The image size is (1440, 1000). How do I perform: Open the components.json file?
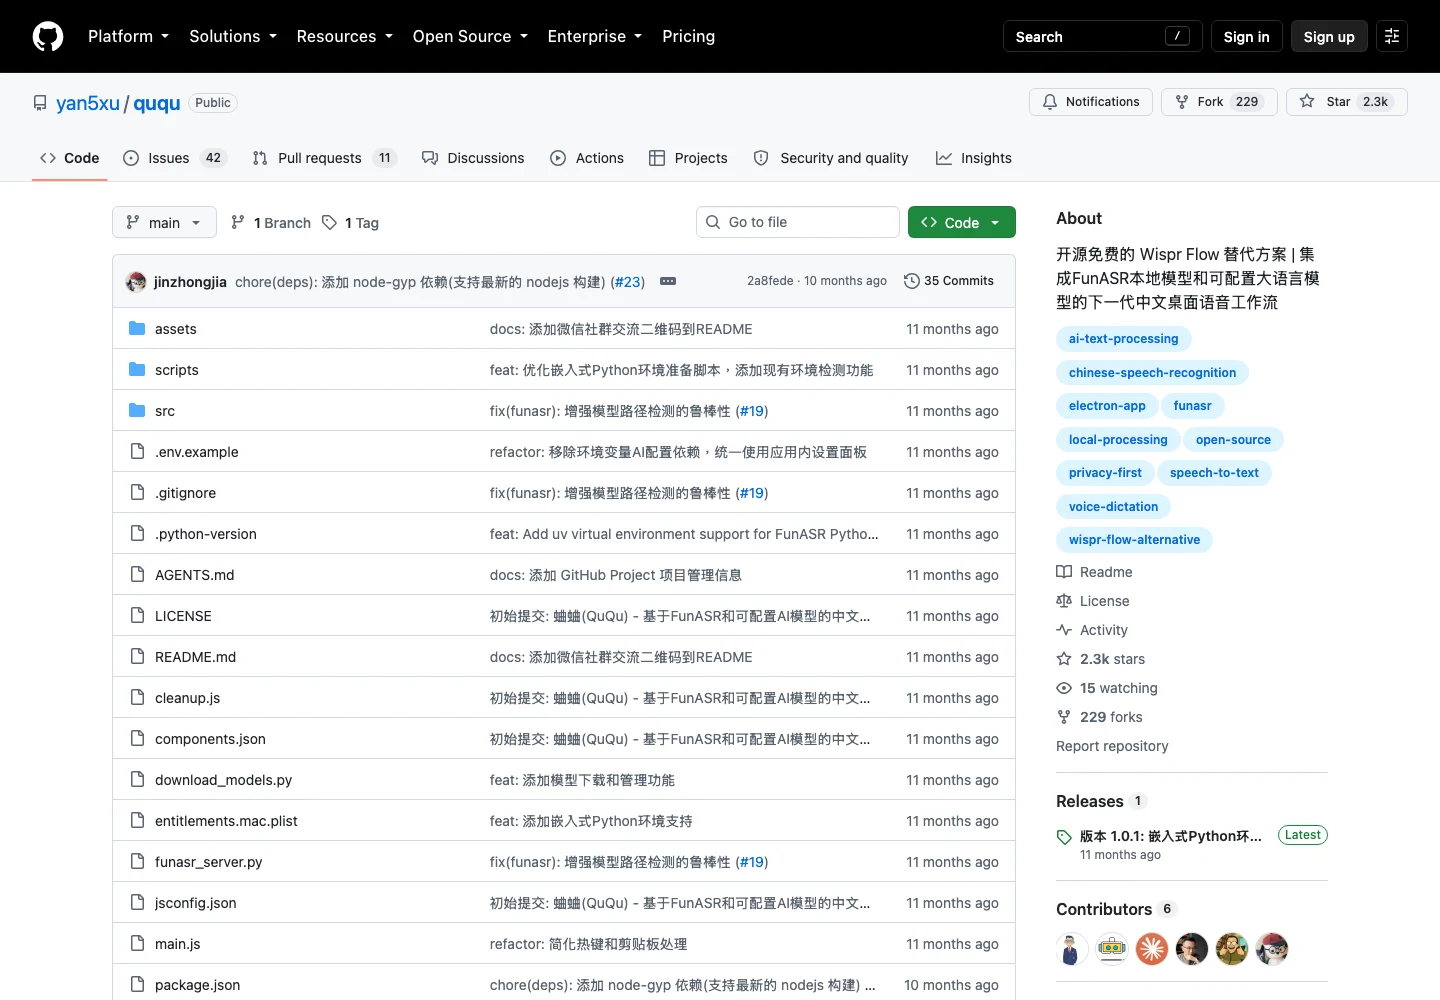(x=210, y=739)
